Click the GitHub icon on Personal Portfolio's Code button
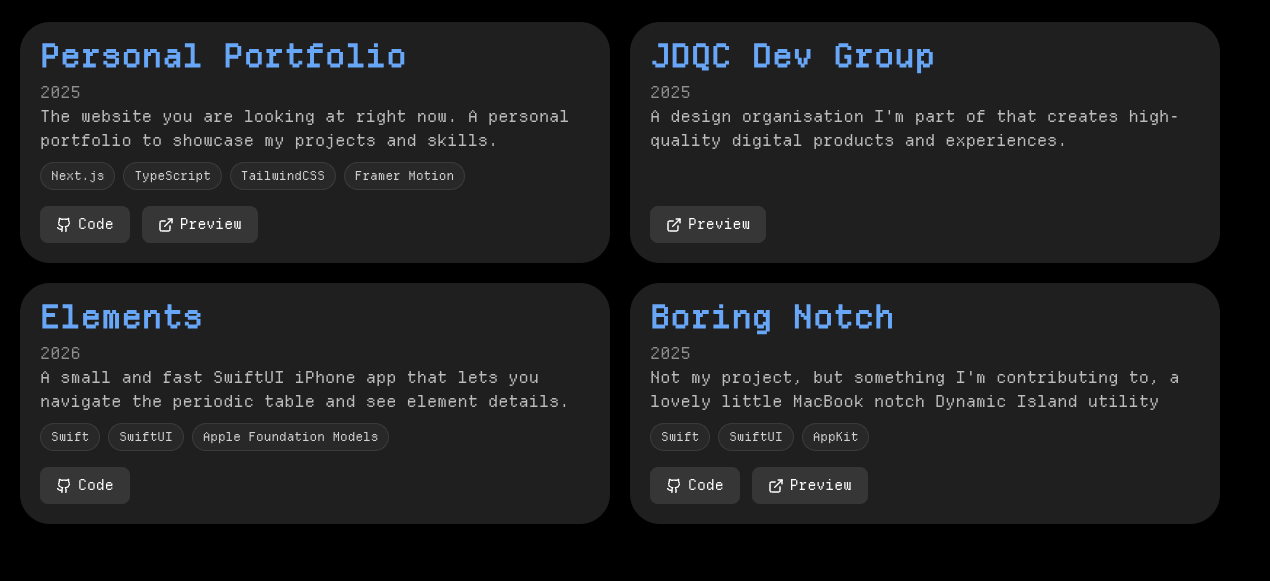 pos(64,225)
